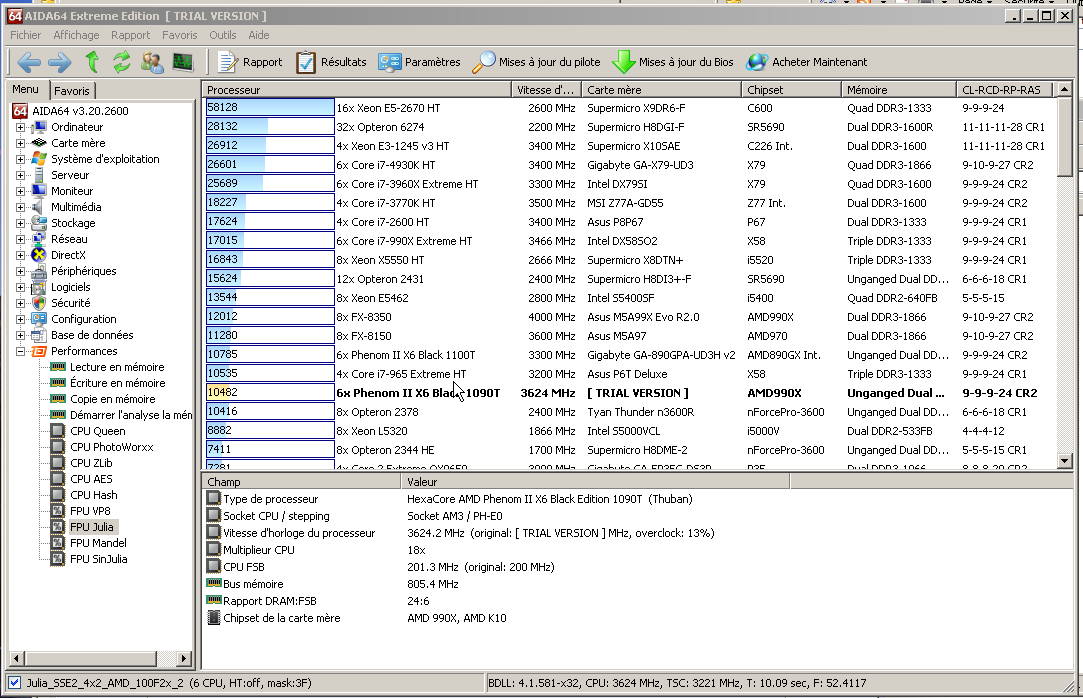Click the Valeur column header
Viewport: 1083px width, 698px height.
click(595, 482)
